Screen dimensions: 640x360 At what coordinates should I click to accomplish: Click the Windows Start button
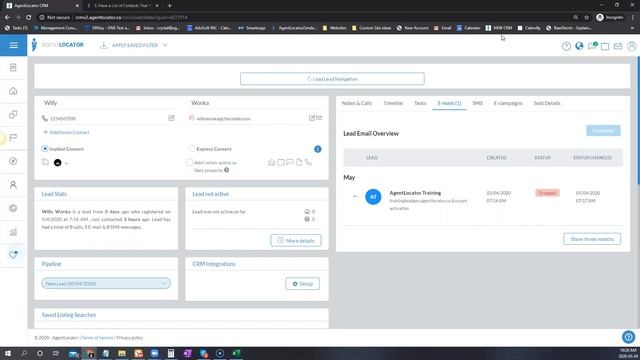[x=8, y=353]
